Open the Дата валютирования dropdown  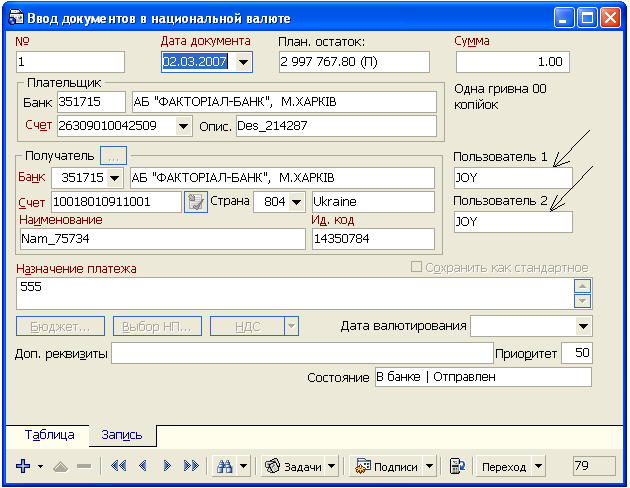(583, 326)
